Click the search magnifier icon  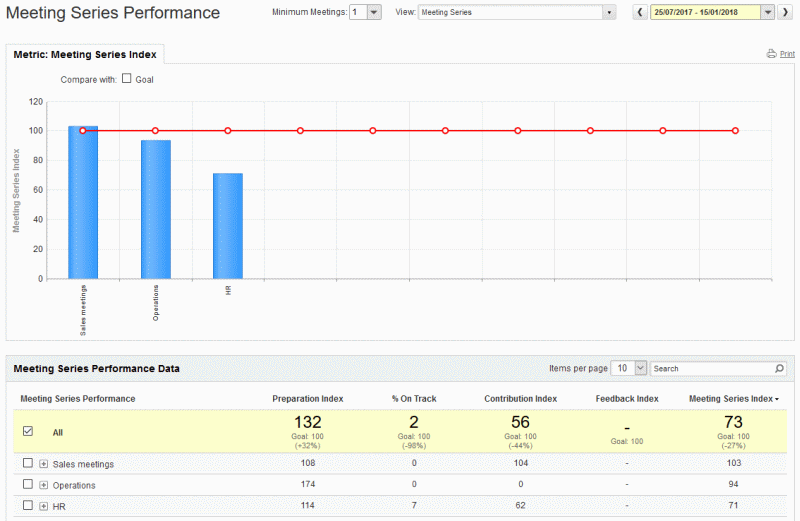779,368
